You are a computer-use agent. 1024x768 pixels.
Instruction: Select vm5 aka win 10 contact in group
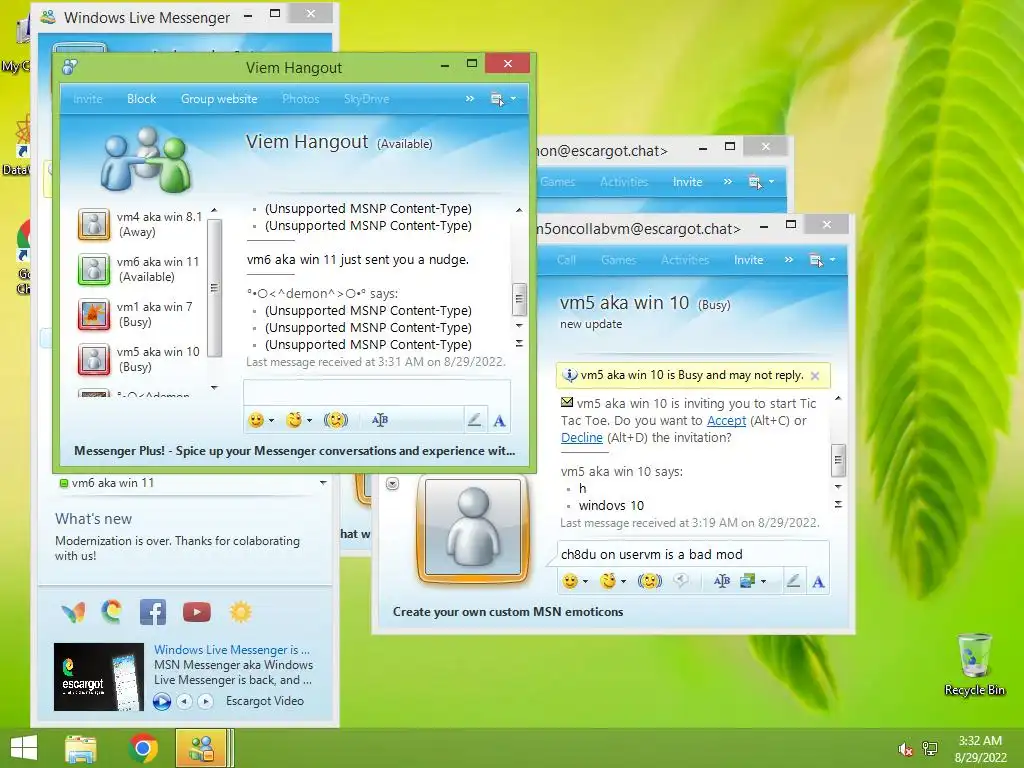click(140, 359)
